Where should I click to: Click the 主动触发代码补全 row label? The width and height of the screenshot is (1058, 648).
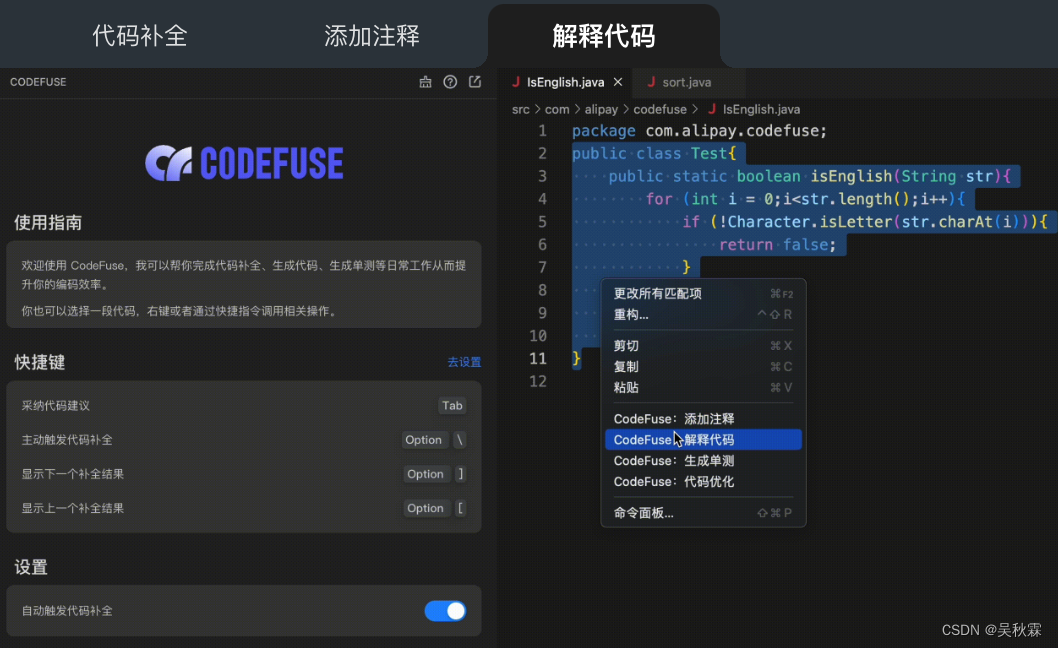coord(67,439)
